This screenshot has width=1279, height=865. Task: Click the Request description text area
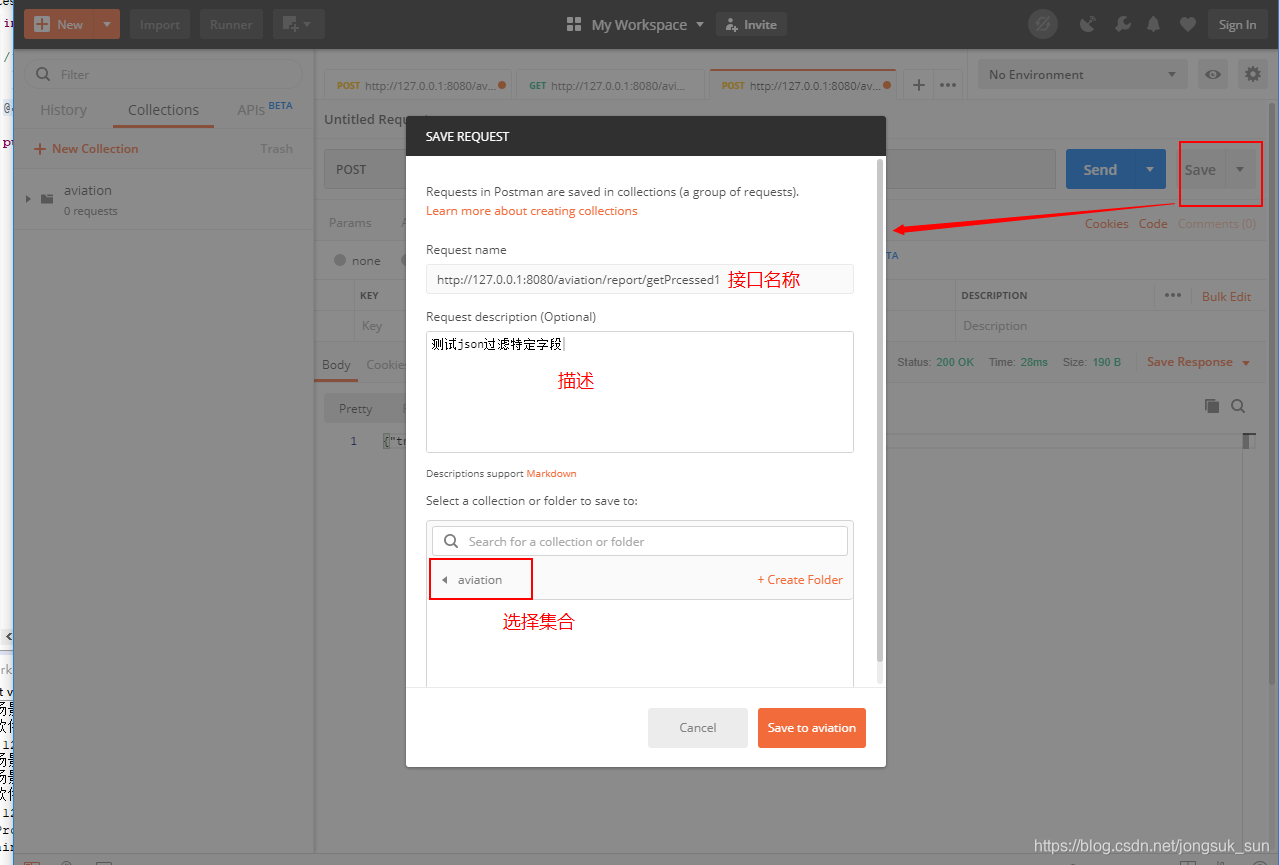[x=640, y=392]
